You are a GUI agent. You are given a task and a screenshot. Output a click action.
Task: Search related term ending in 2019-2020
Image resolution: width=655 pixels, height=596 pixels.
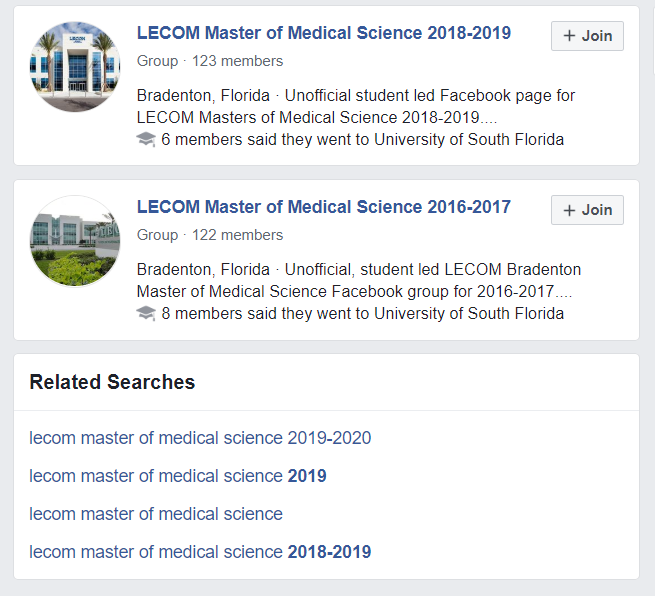200,438
